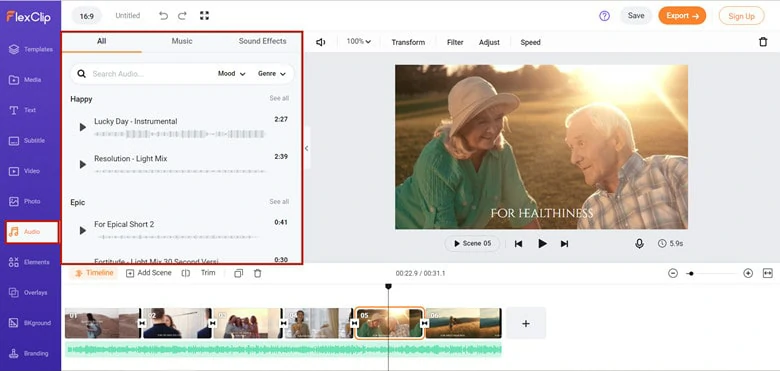Viewport: 780px width, 371px height.
Task: Open the Mood filter dropdown
Action: (232, 74)
